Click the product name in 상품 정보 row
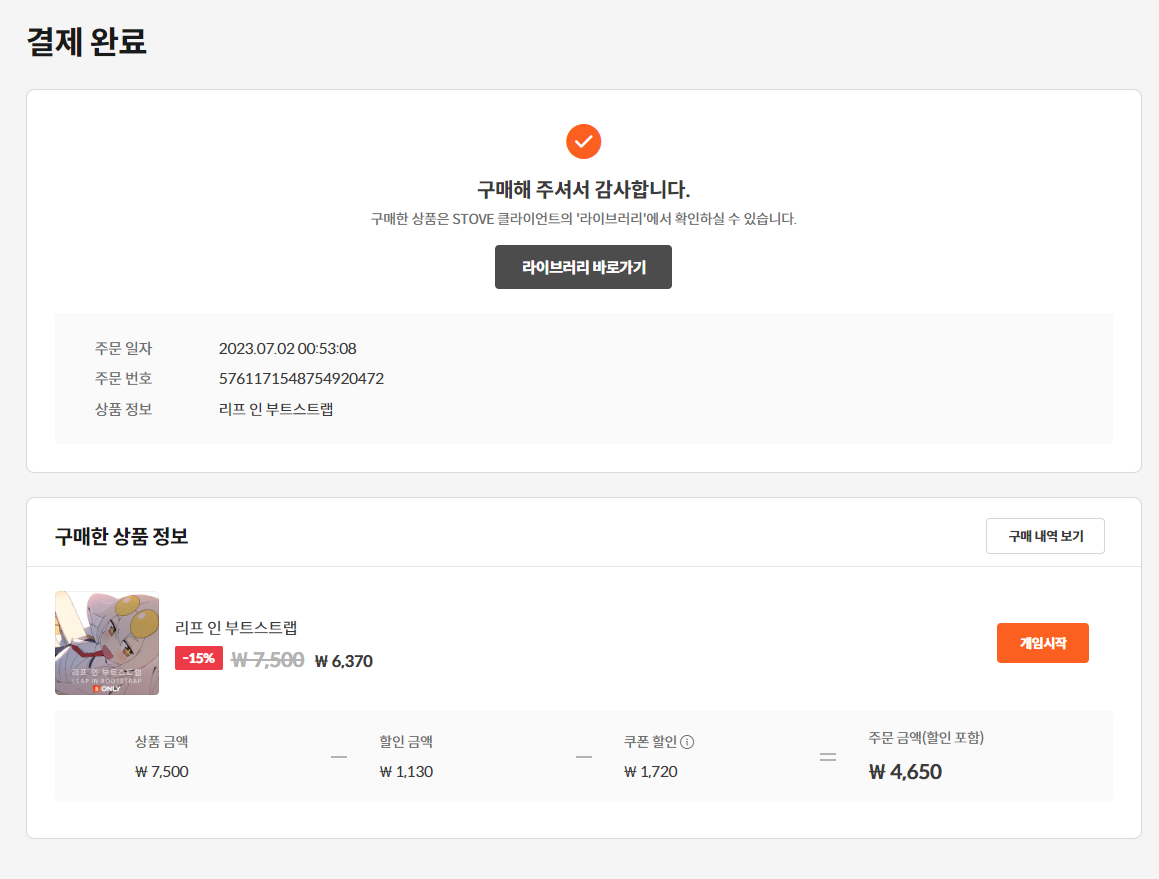The height and width of the screenshot is (879, 1159). coord(276,409)
